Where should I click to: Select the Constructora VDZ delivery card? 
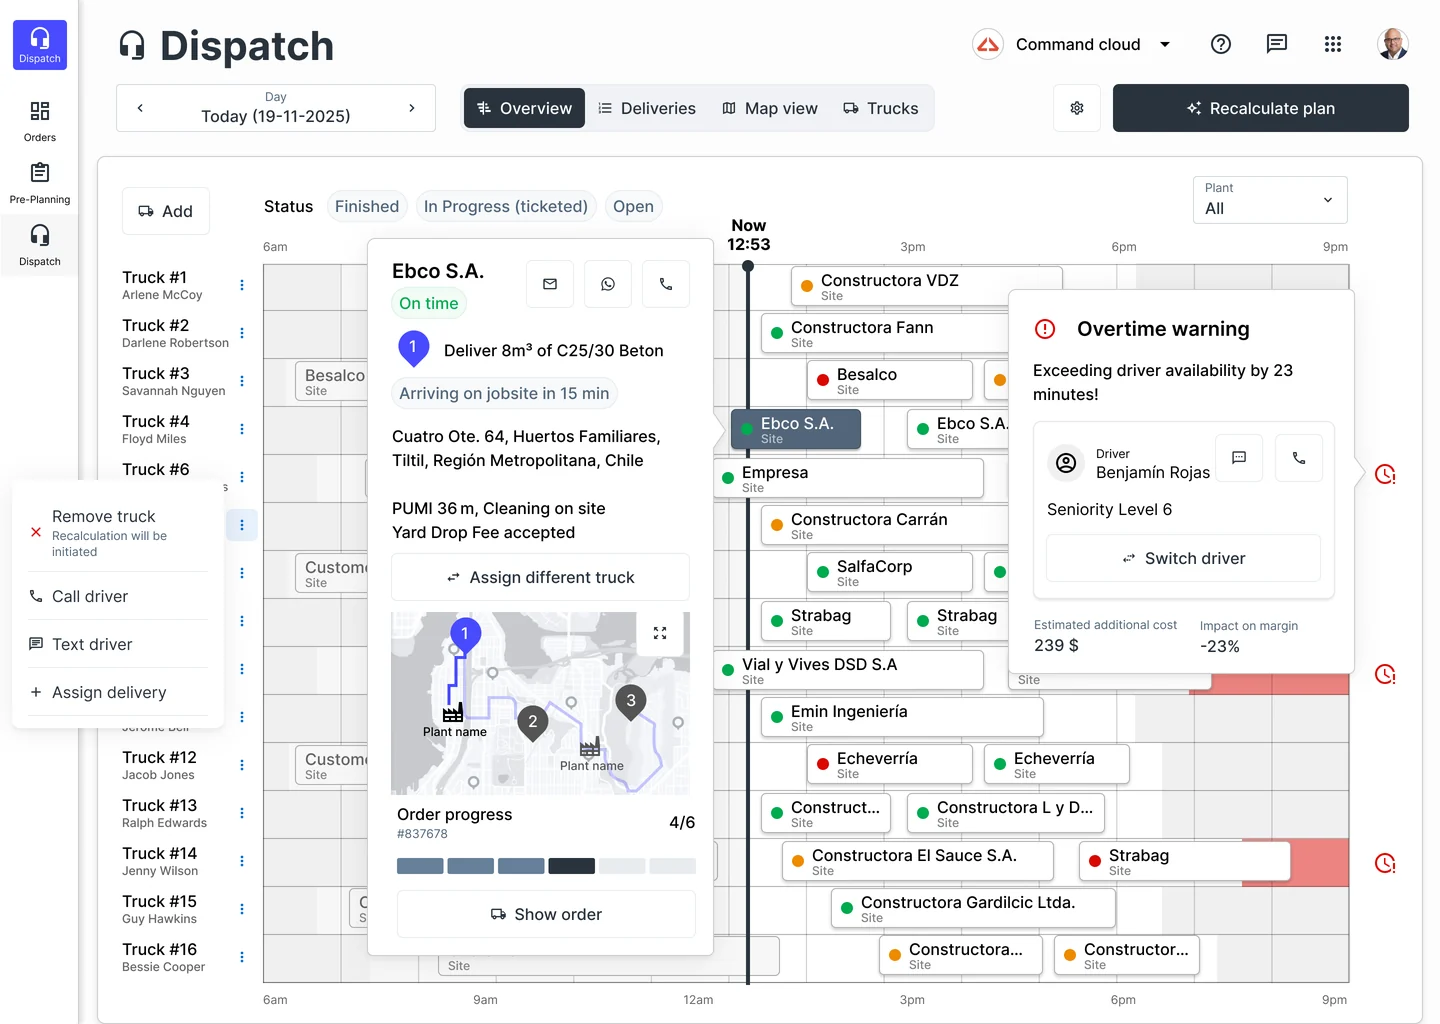[926, 286]
